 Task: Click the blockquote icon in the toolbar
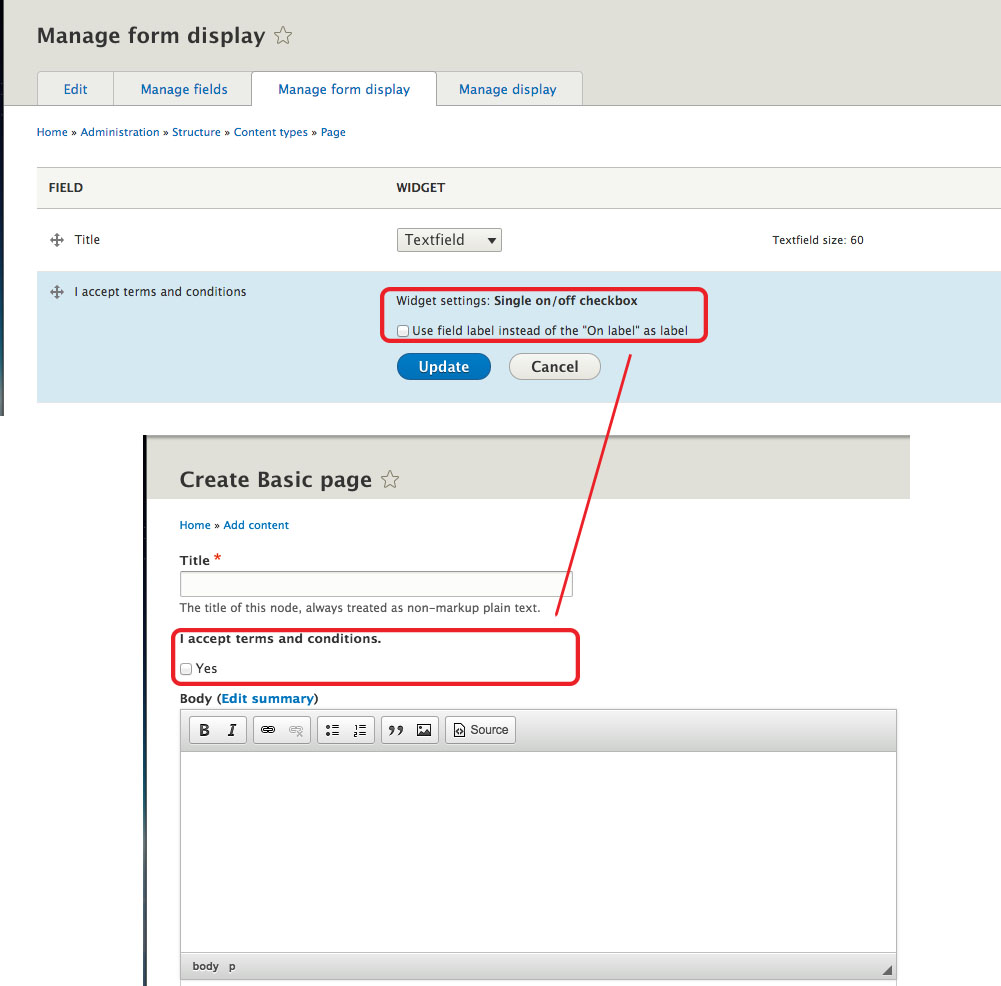398,729
